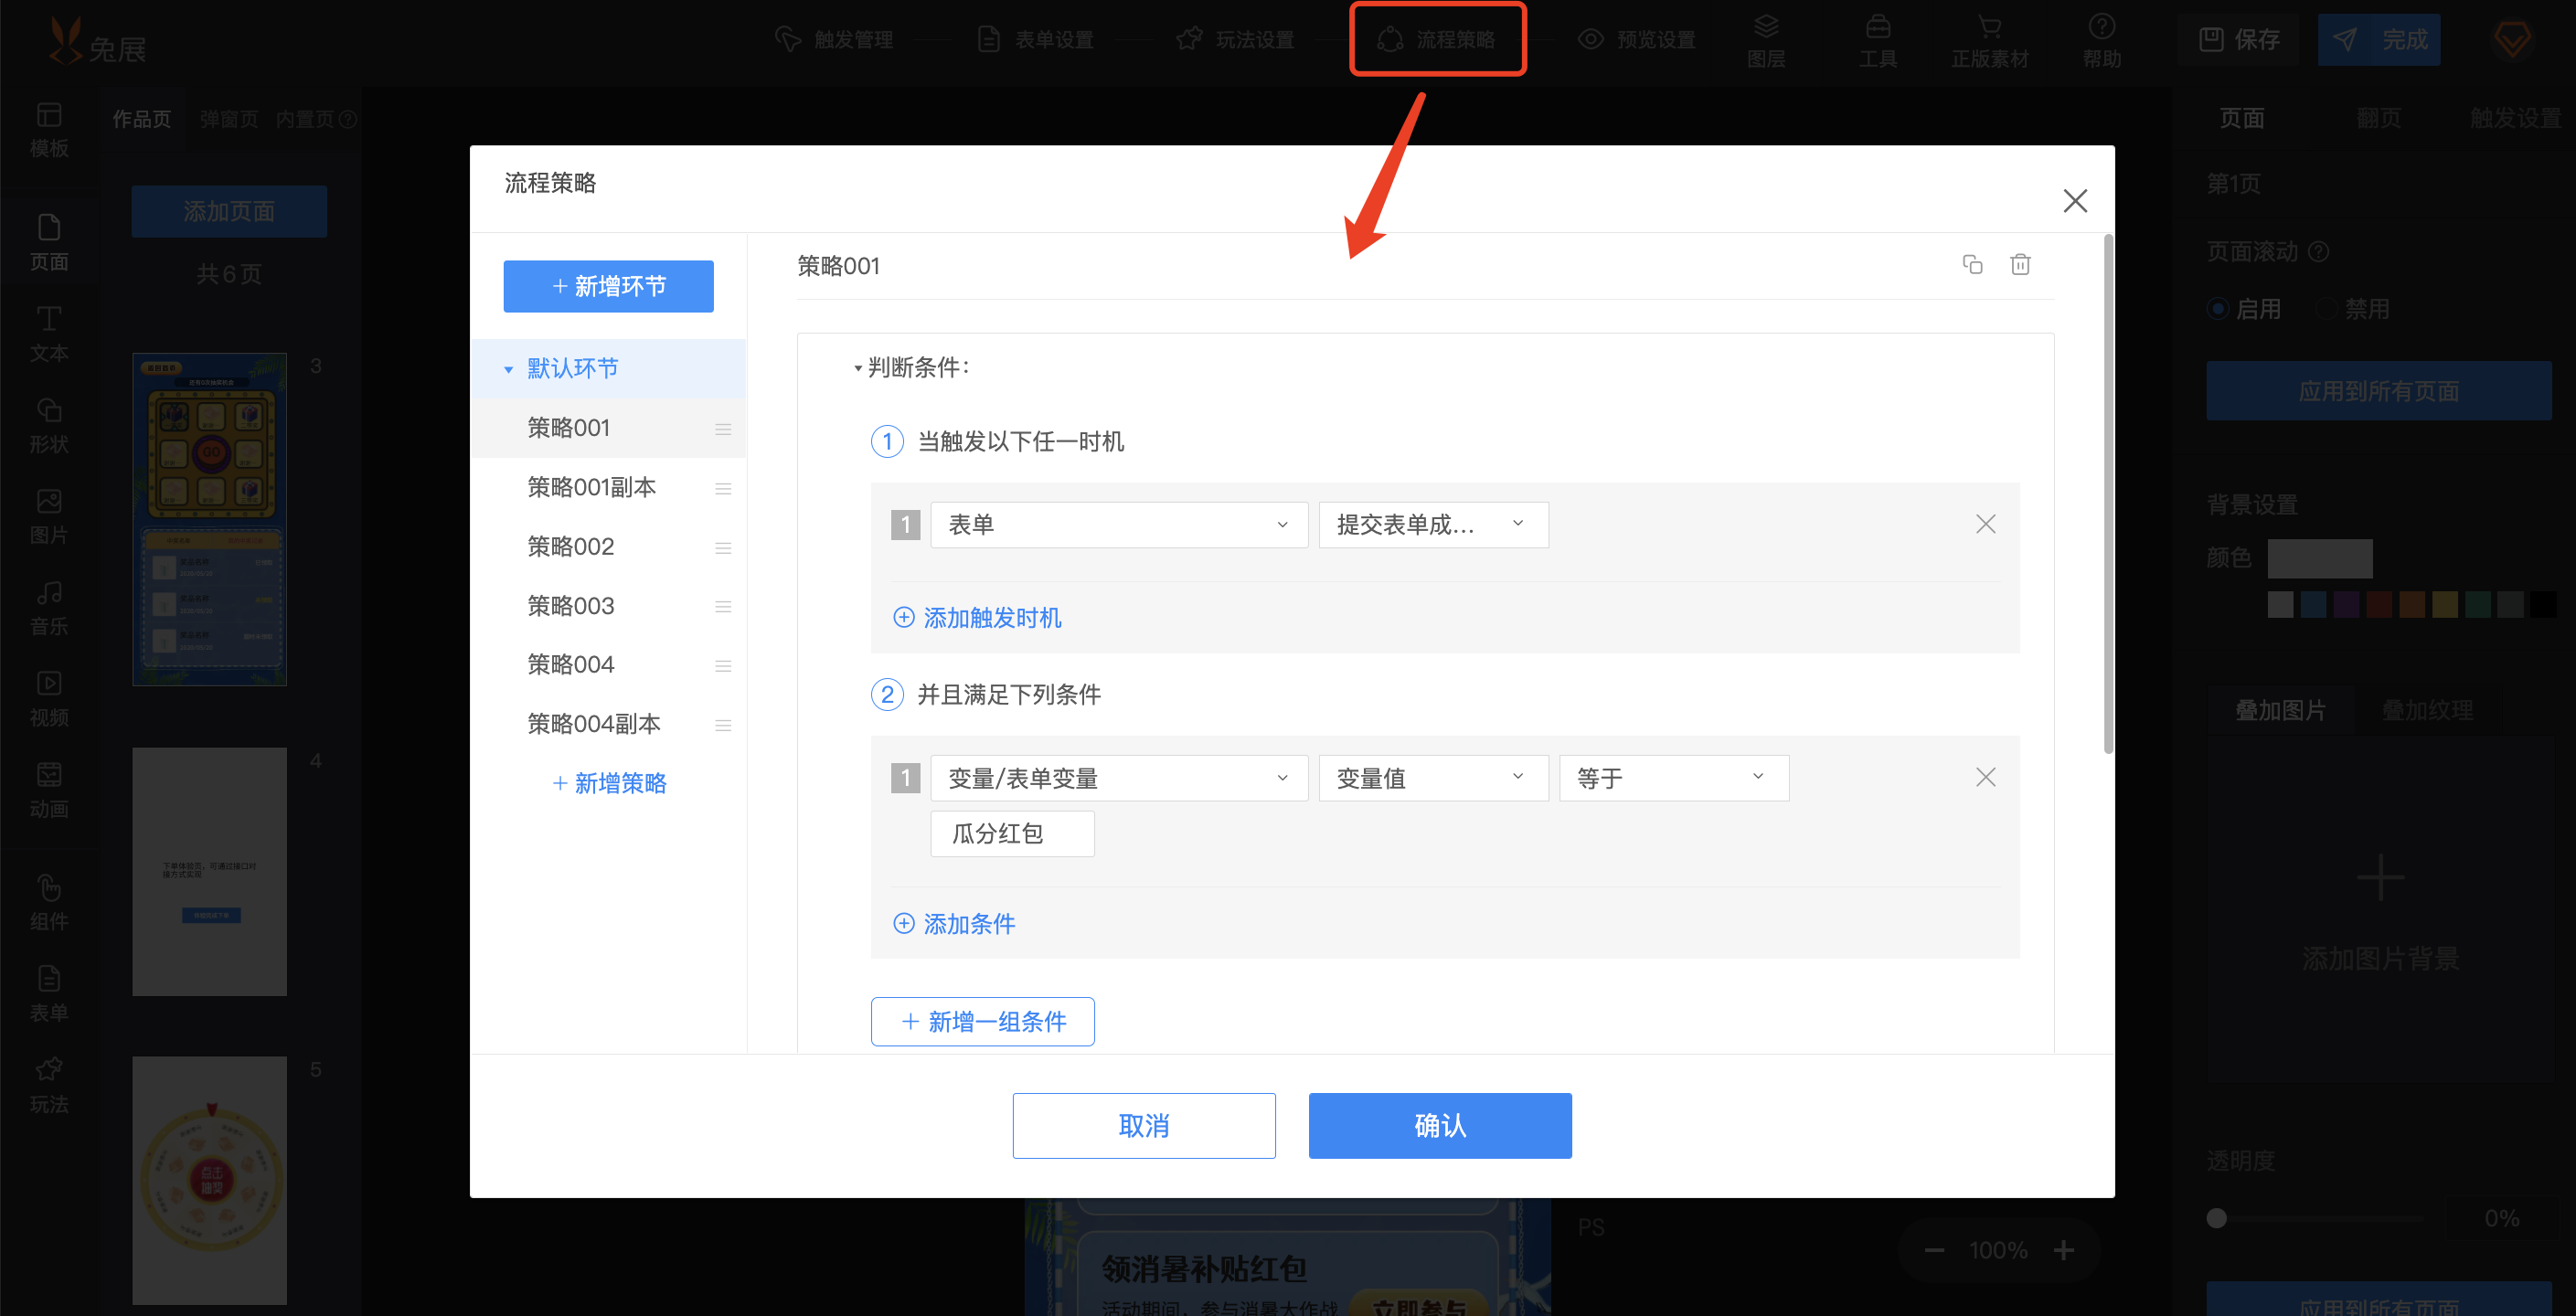Remove the 变量/表单变量 condition row with X
This screenshot has width=2576, height=1316.
(x=1985, y=777)
